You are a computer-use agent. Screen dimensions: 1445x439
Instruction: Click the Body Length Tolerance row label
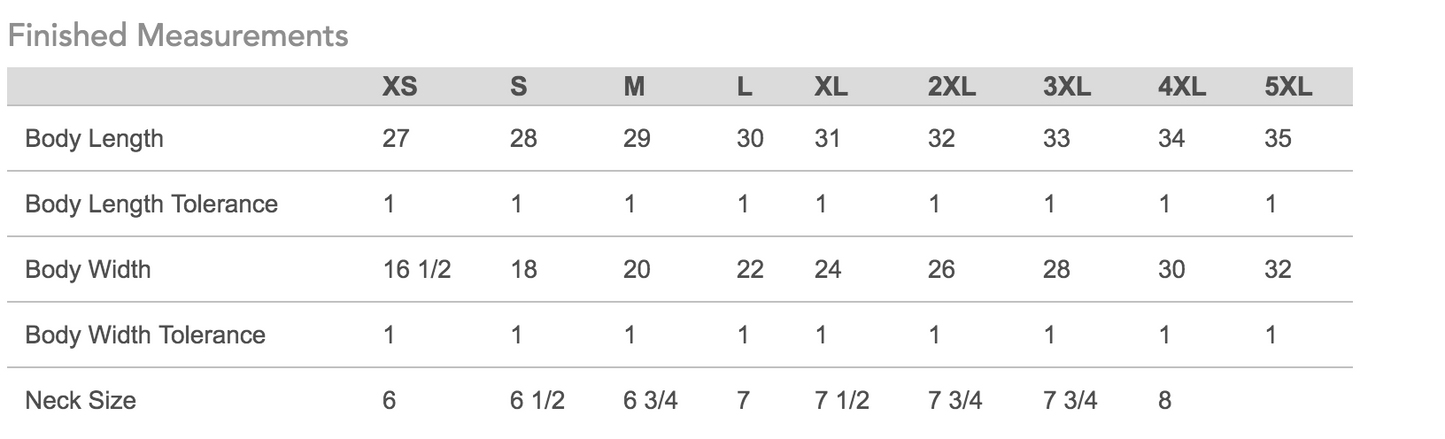(x=151, y=204)
